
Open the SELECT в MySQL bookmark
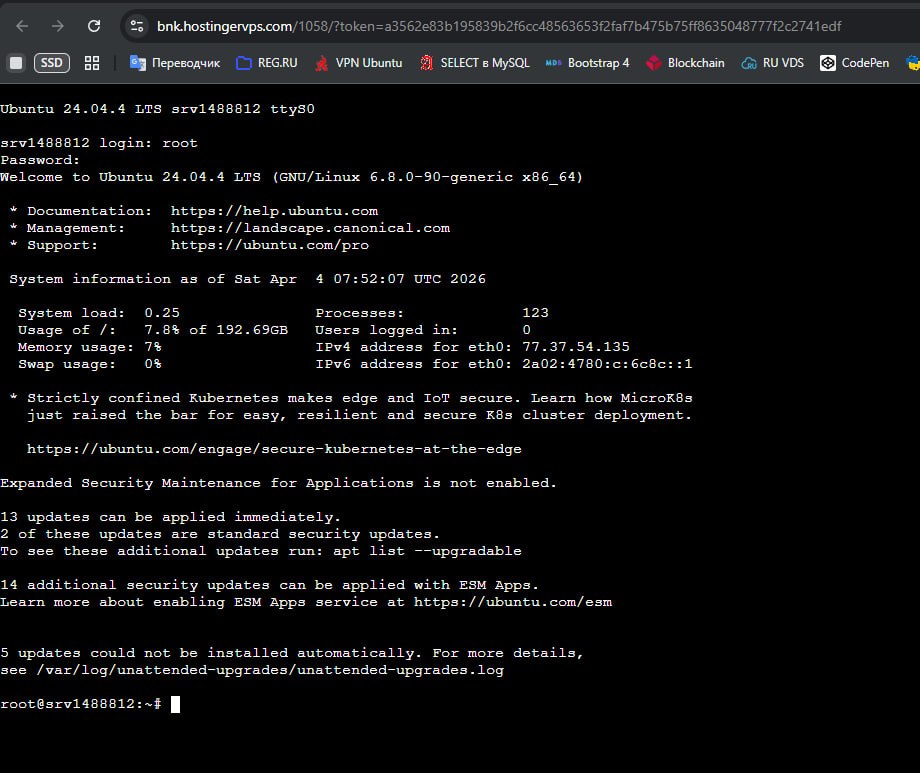(x=474, y=63)
